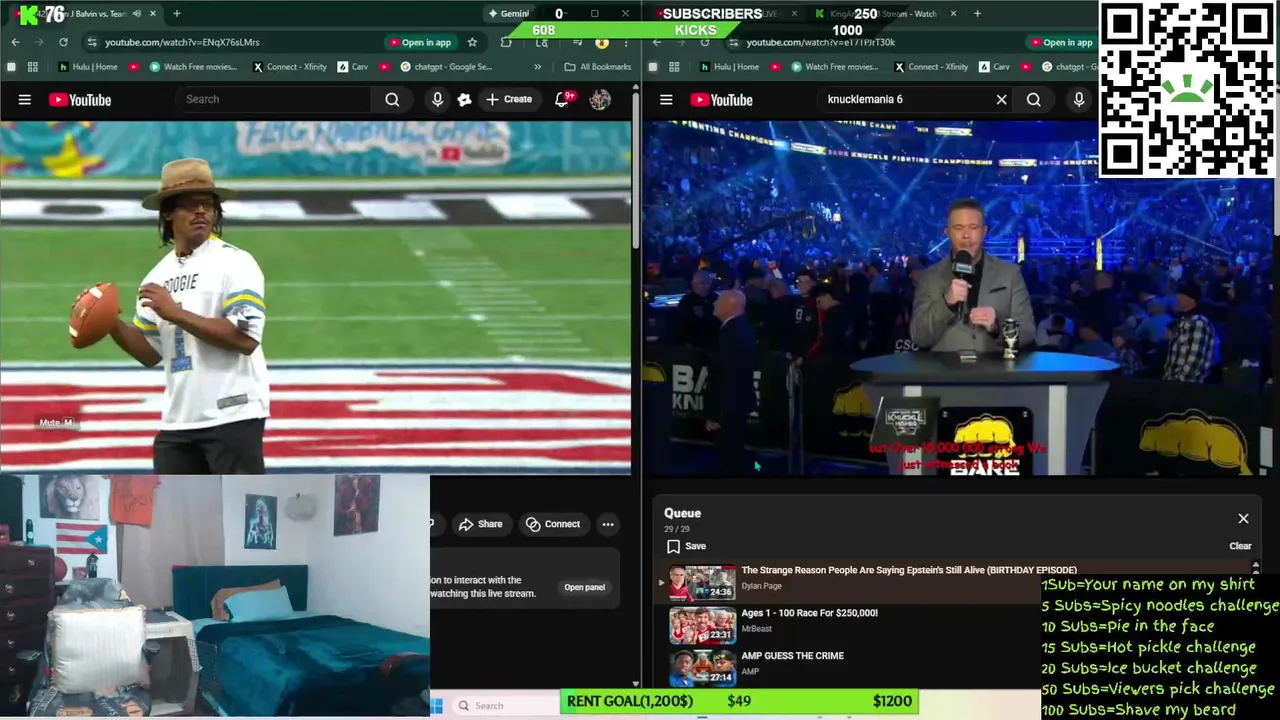Open Hulu | Home bookmark in left window
Viewport: 1280px width, 720px height.
[x=88, y=67]
